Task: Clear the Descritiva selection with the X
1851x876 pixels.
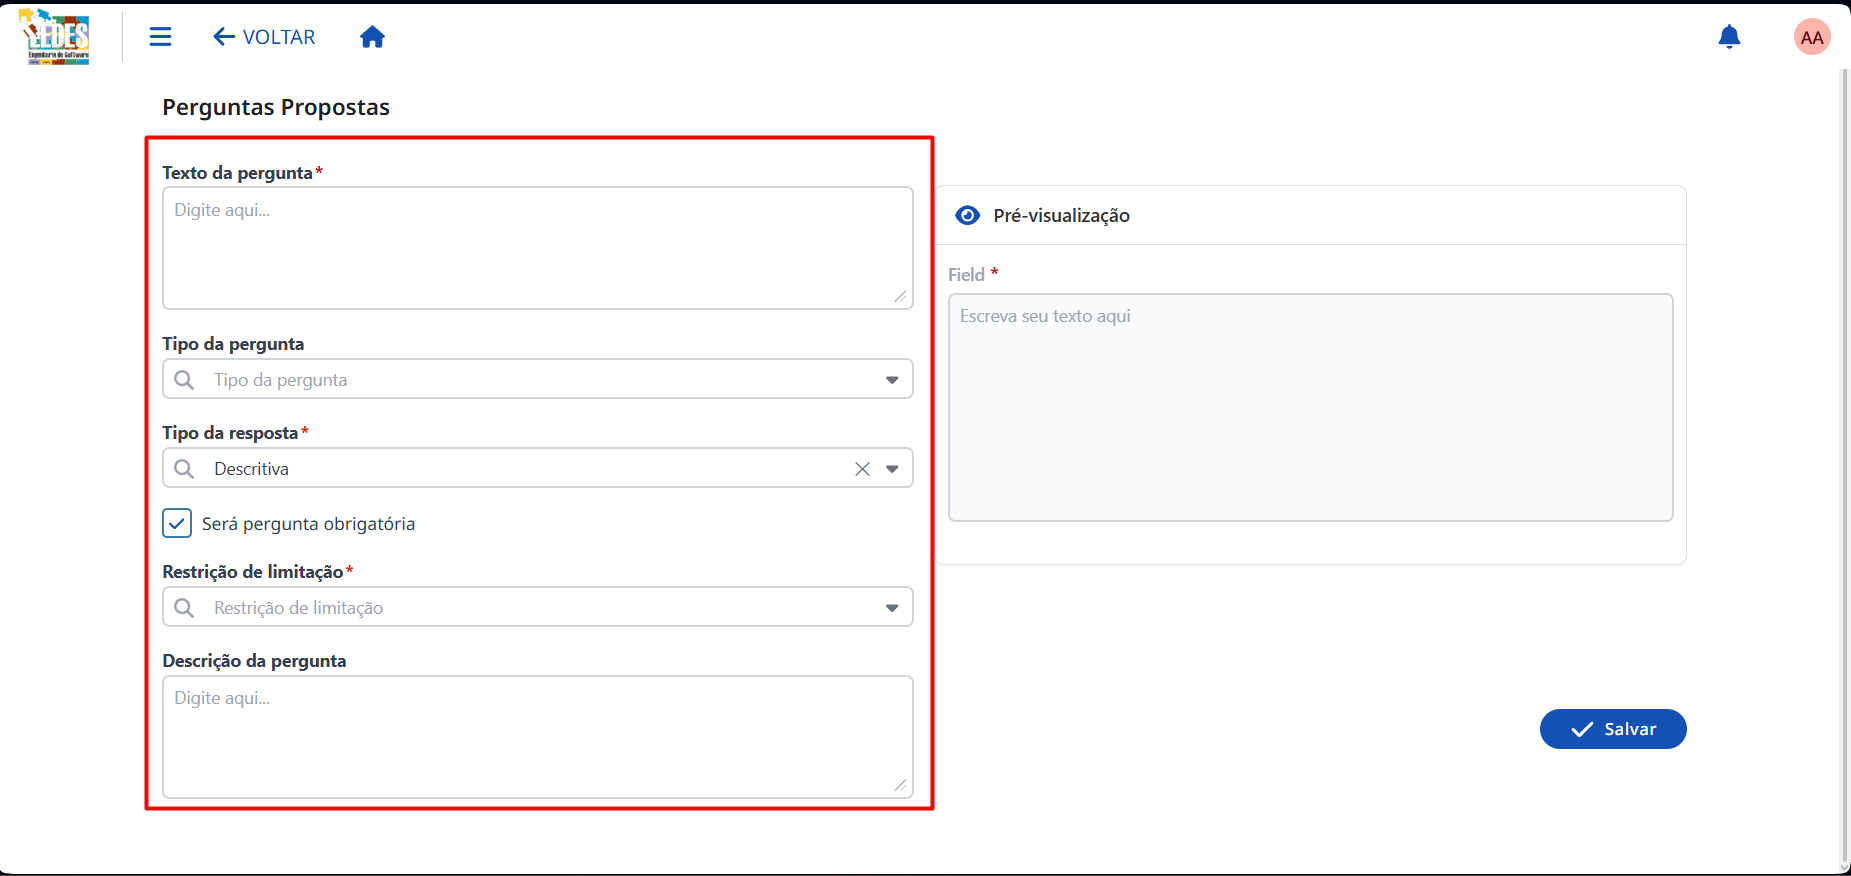Action: coord(862,469)
